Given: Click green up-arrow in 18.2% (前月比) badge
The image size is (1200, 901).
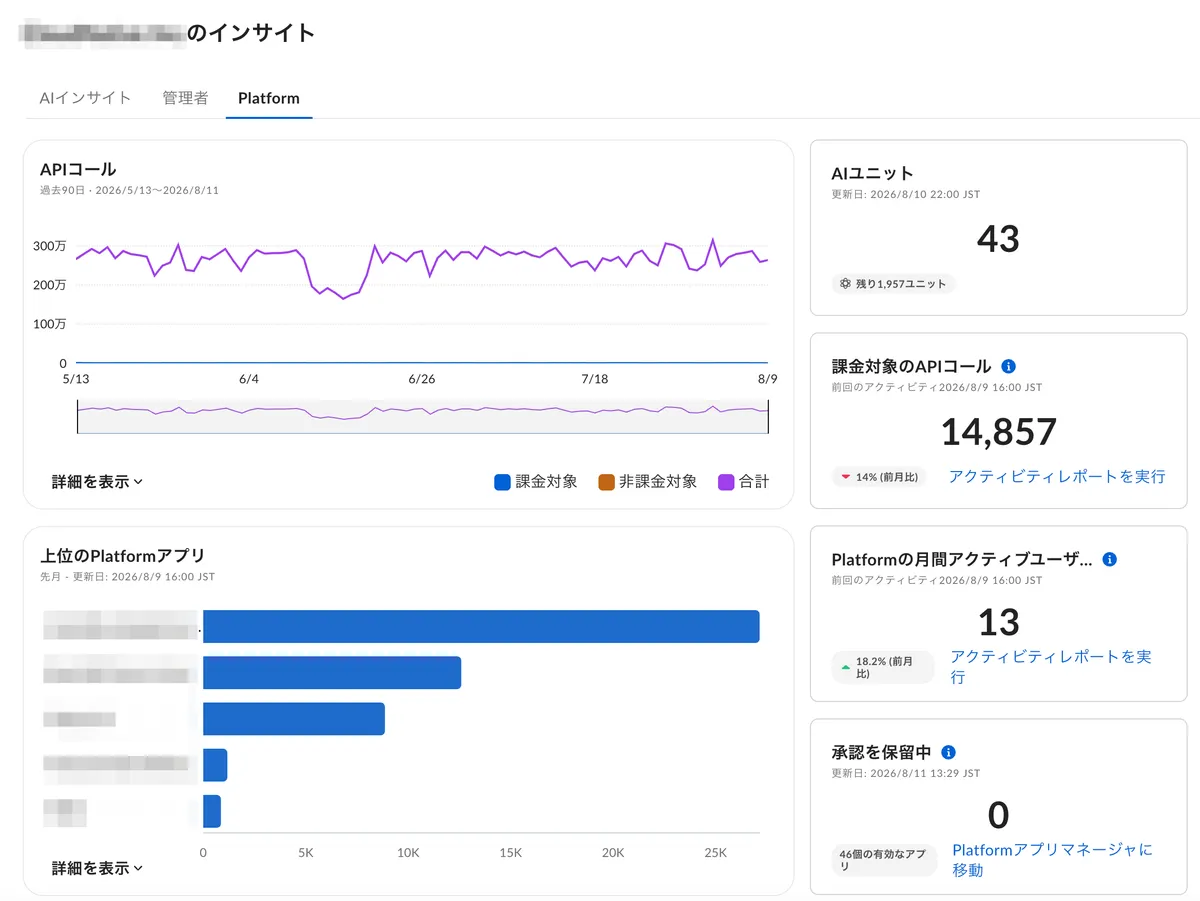Looking at the screenshot, I should [846, 666].
